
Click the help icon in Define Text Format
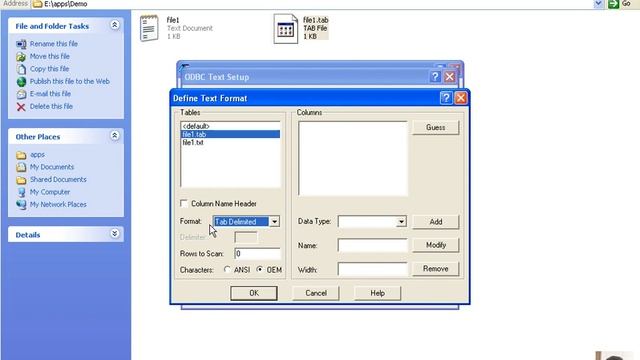point(446,98)
